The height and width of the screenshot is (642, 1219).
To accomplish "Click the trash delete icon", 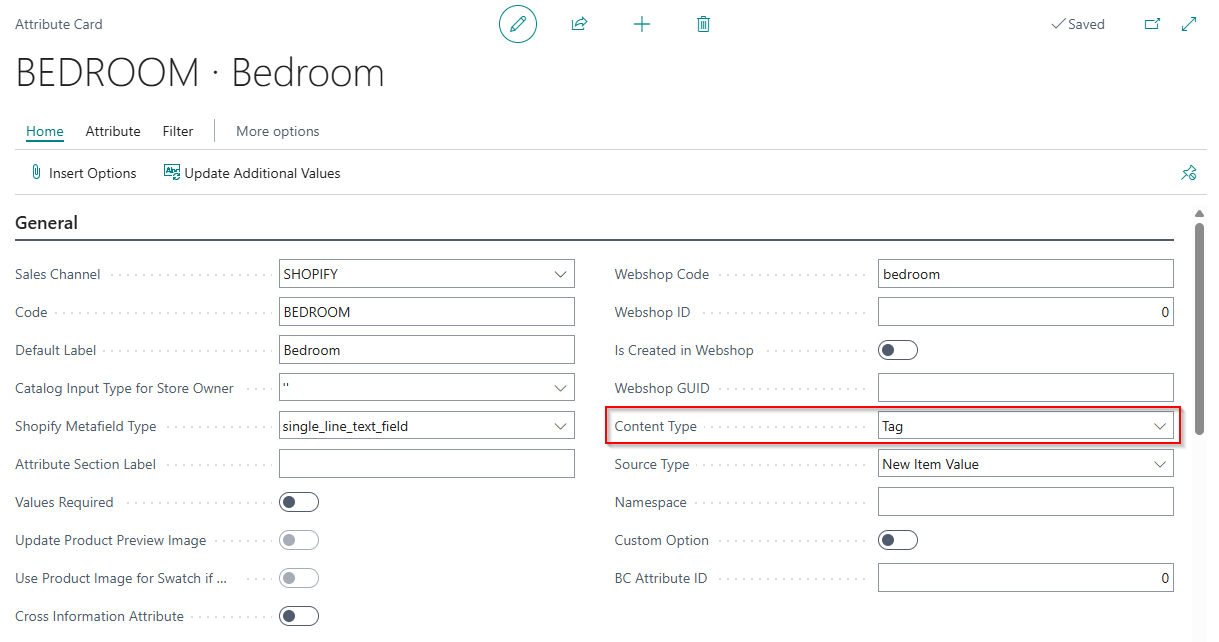I will coord(703,24).
